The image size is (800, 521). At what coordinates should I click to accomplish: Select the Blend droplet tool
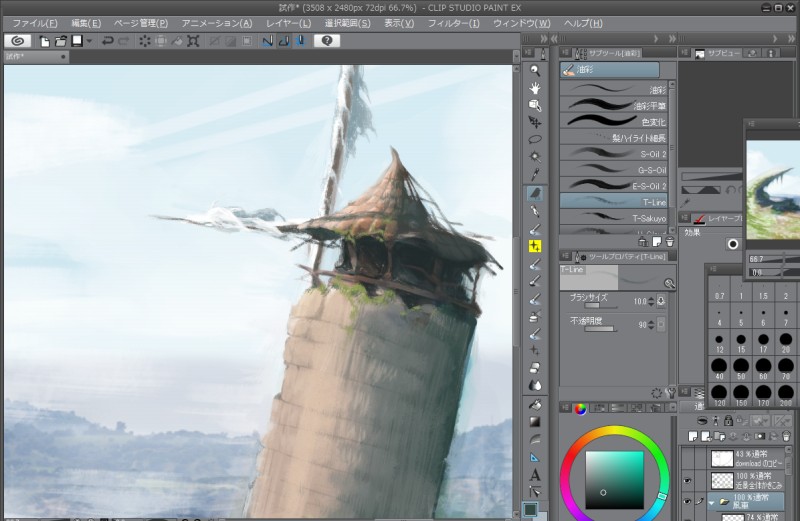[535, 385]
